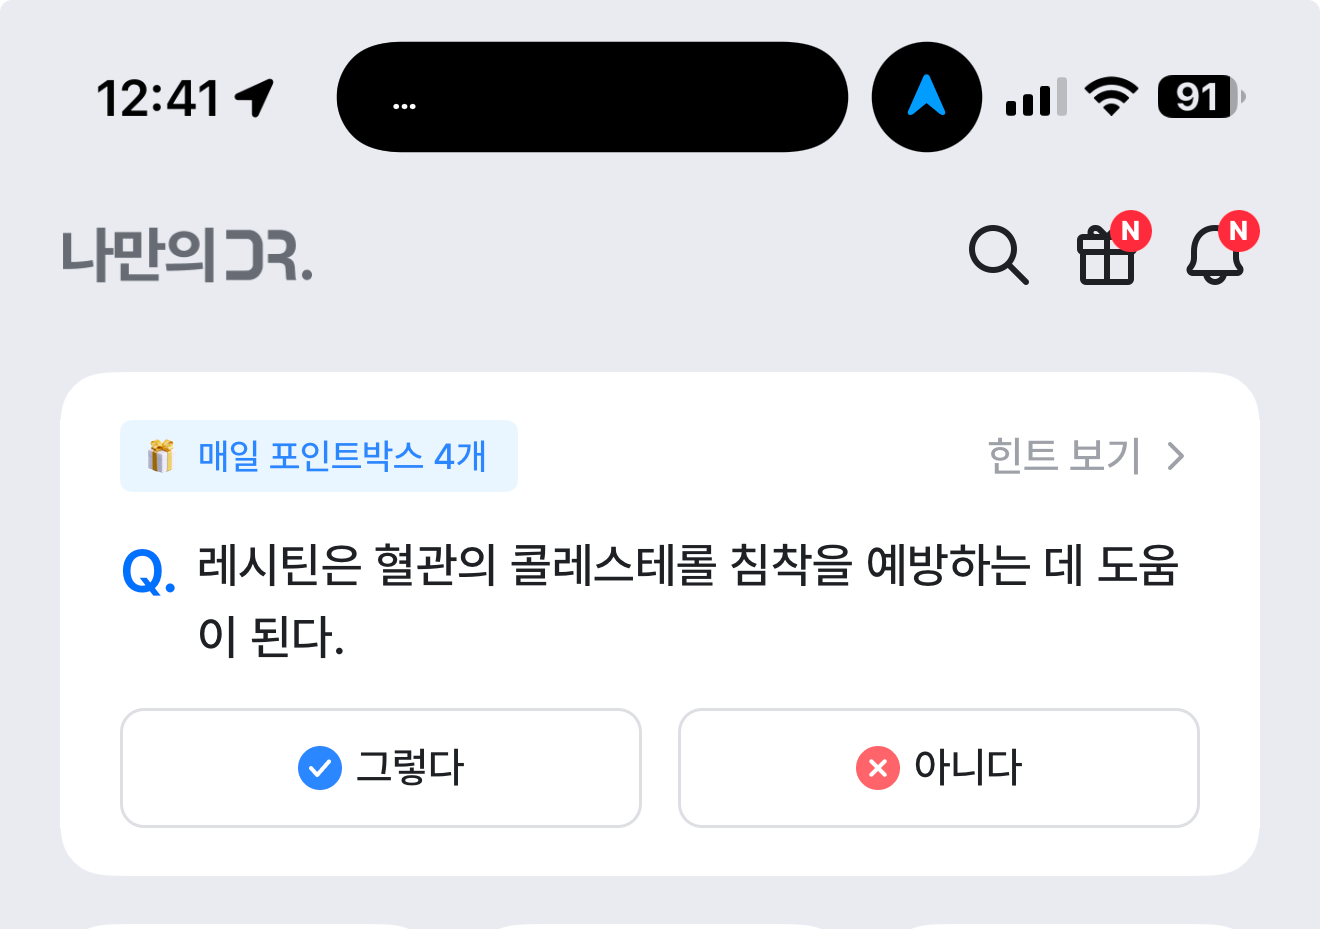The width and height of the screenshot is (1320, 929).
Task: Tap the cellular signal bars icon
Action: coord(1036,98)
